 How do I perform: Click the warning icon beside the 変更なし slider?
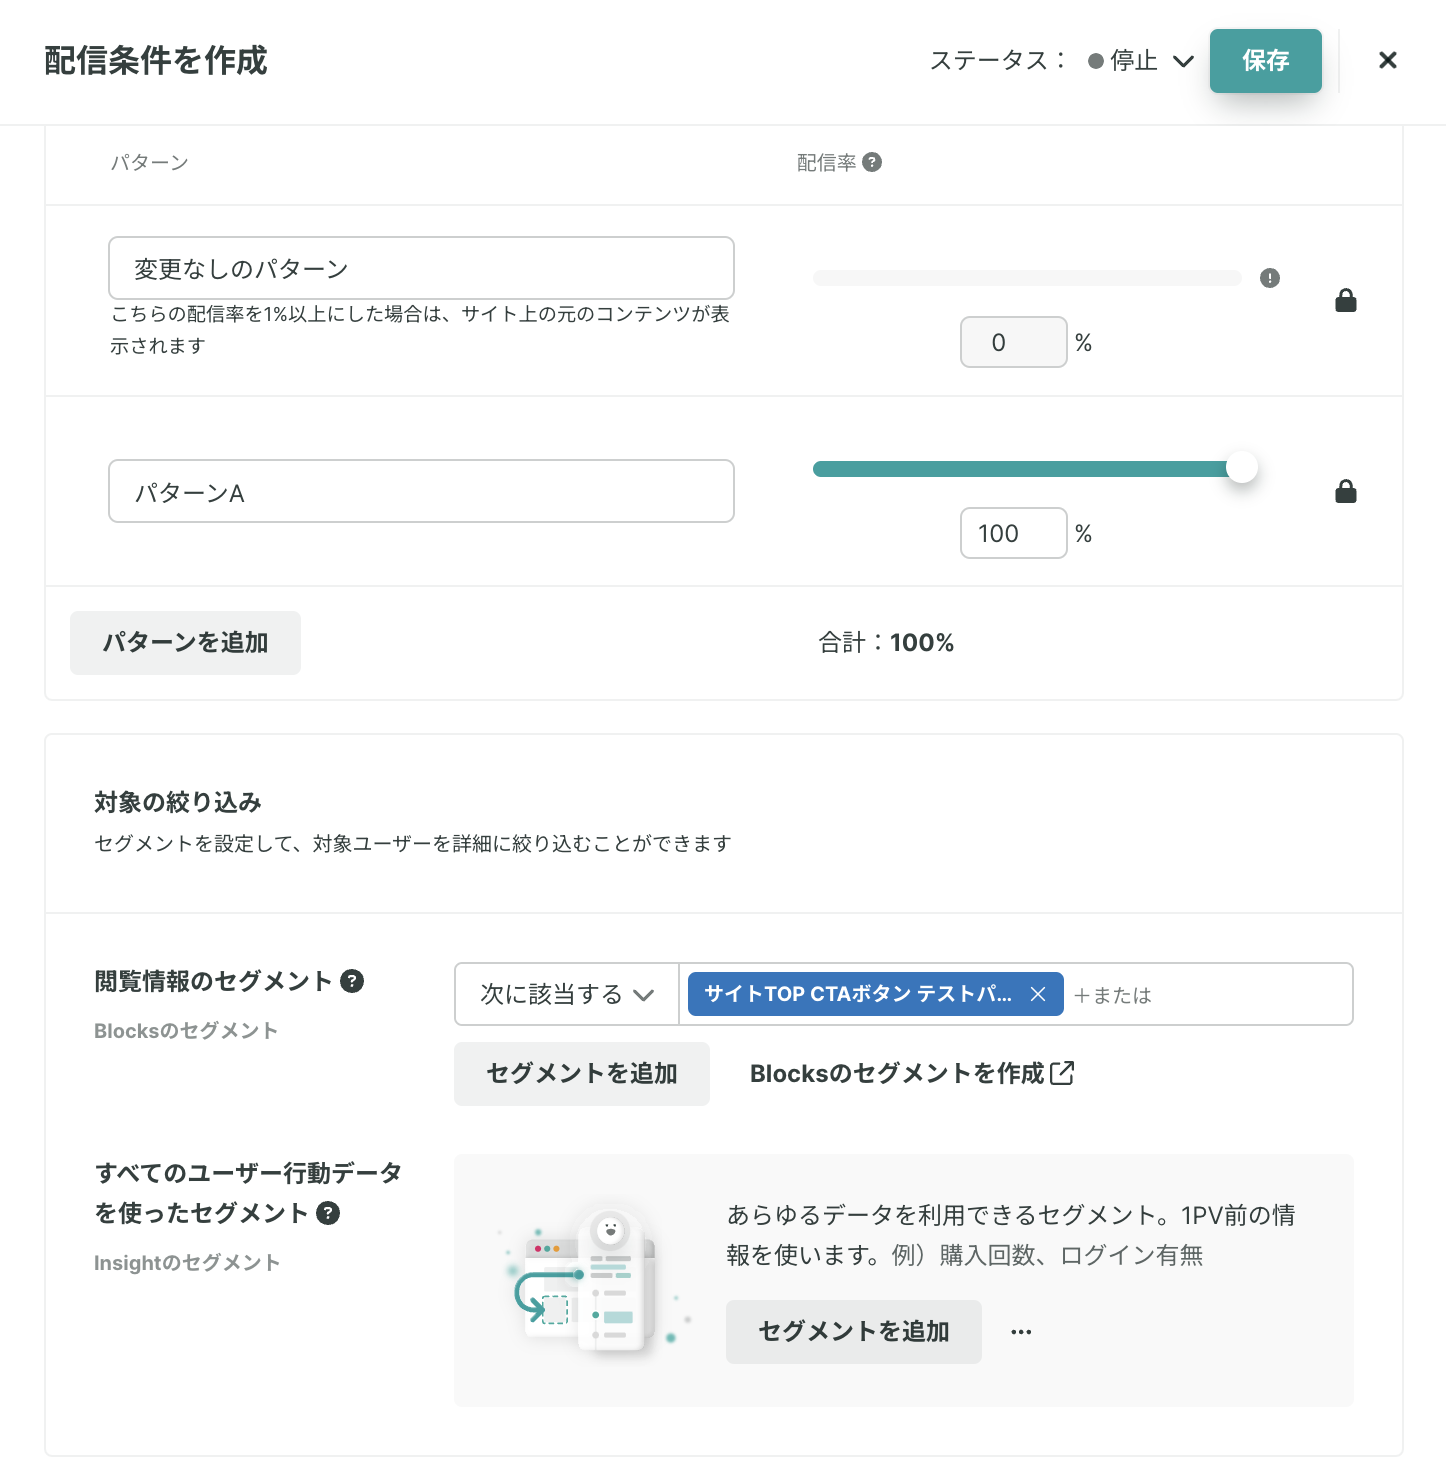coord(1270,278)
